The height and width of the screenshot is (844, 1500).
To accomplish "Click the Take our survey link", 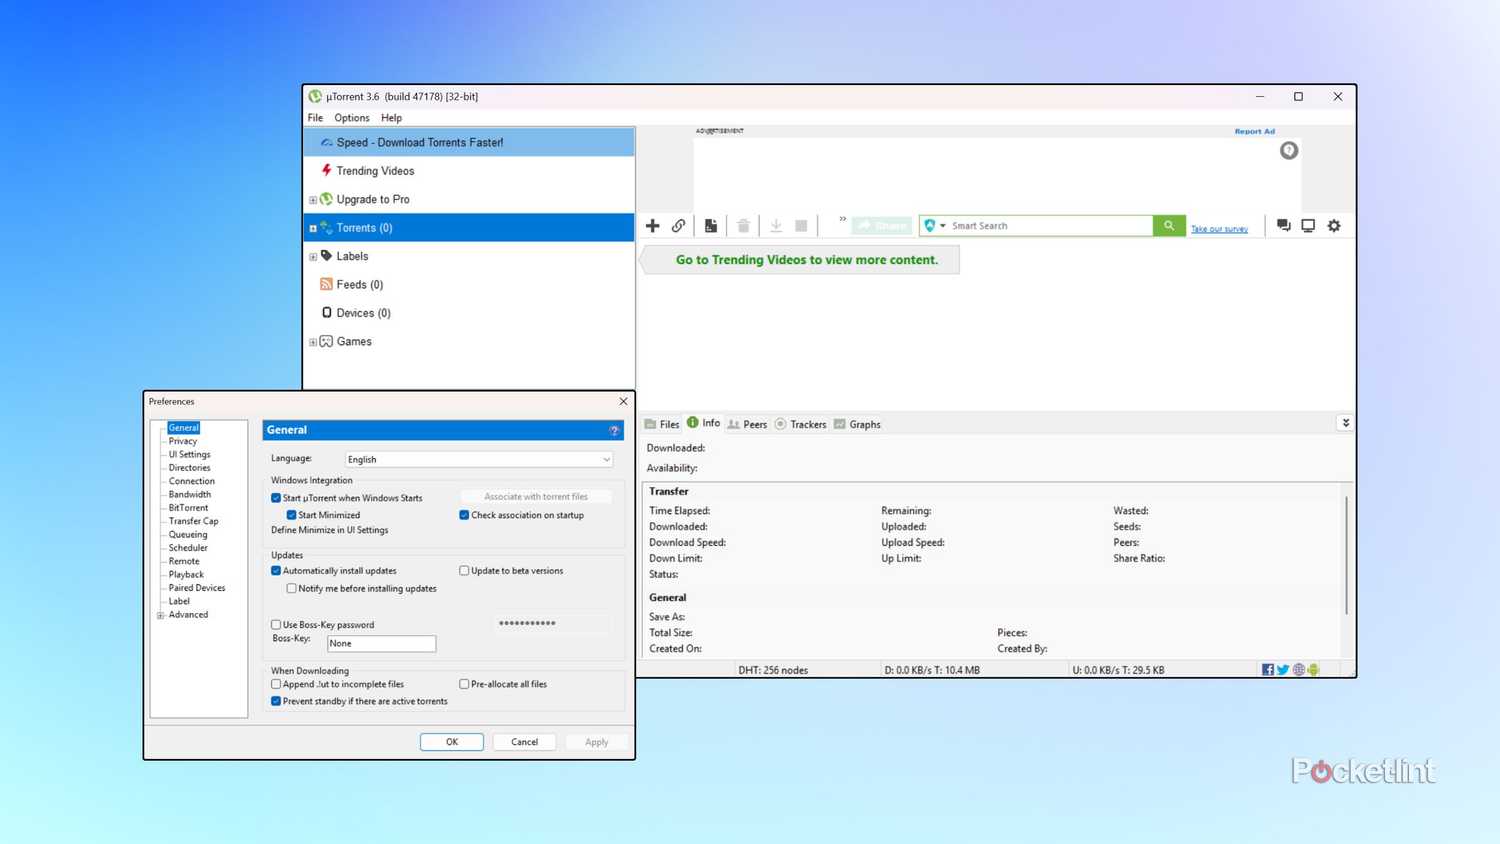I will click(x=1219, y=229).
